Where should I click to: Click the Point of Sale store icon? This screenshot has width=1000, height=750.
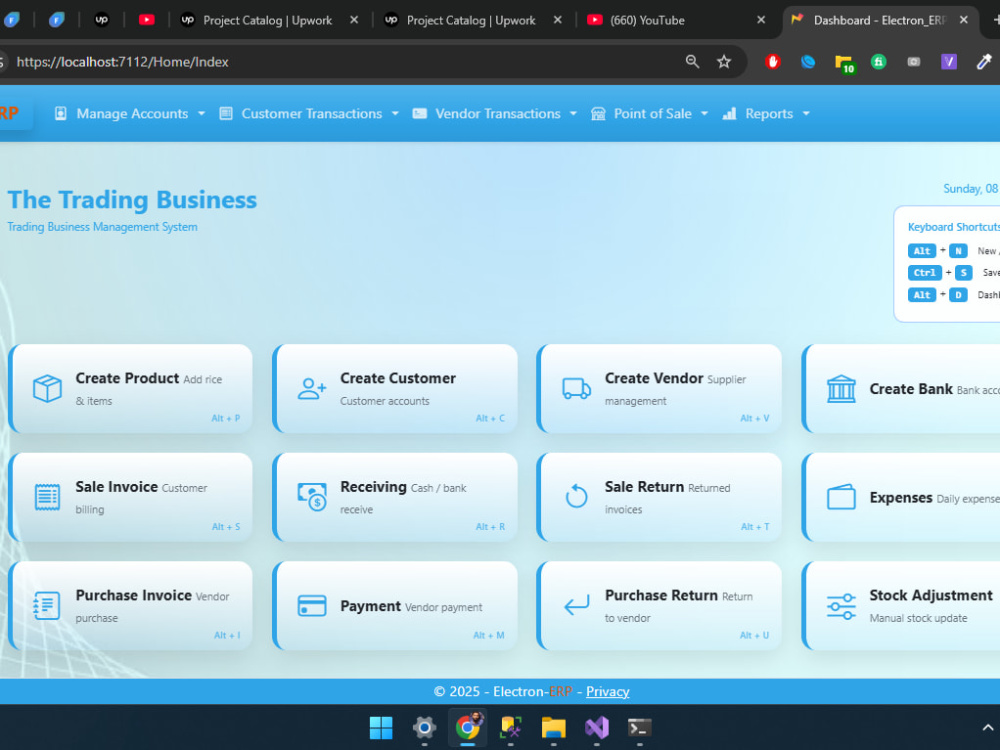[598, 114]
